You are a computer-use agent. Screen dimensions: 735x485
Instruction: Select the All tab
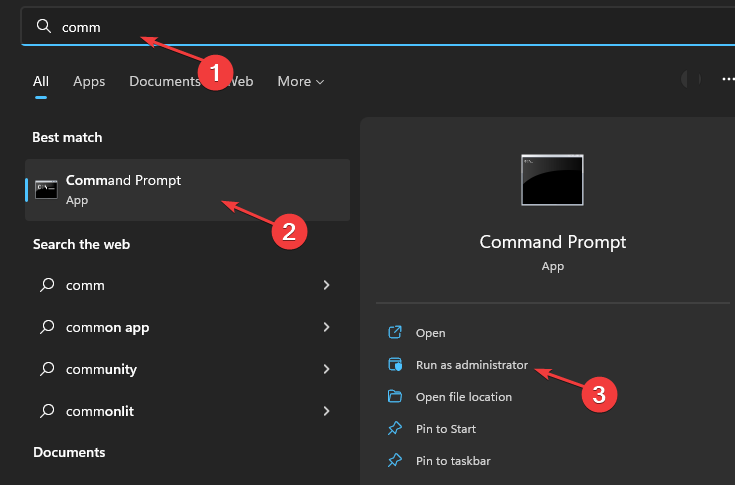41,82
